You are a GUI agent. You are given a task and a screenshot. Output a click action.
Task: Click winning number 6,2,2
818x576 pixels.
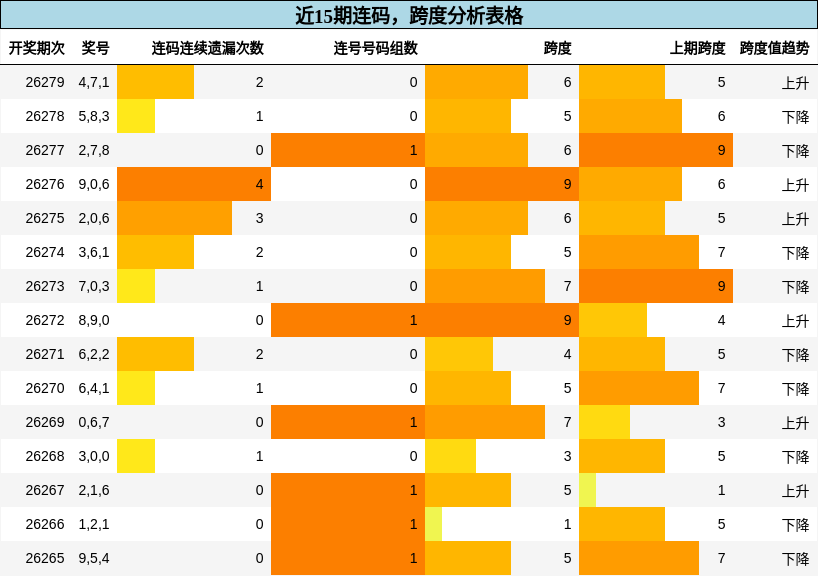94,354
